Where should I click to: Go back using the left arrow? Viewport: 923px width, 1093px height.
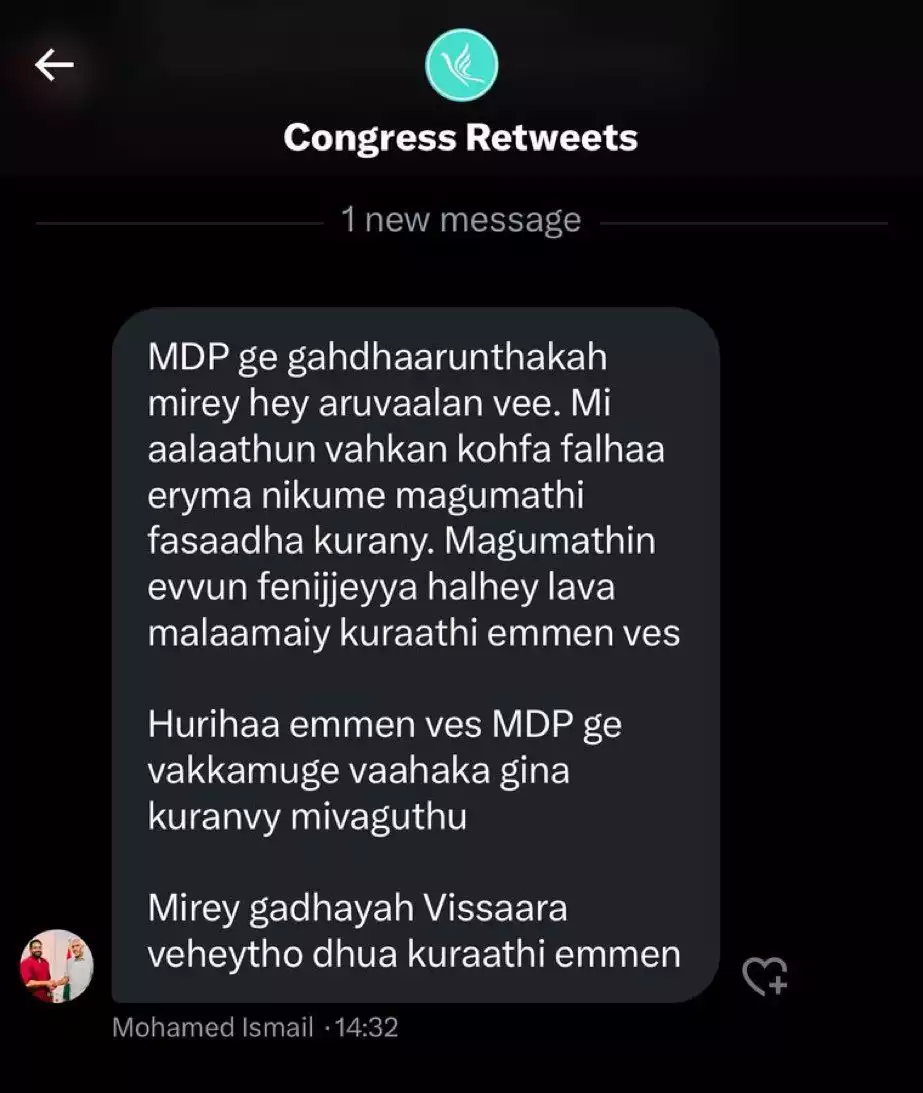[54, 65]
